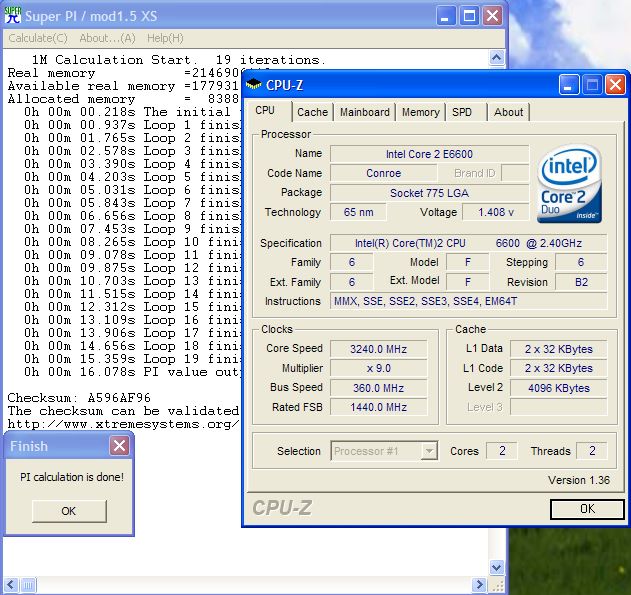Click the Stepping value field
631x595 pixels.
coord(581,262)
